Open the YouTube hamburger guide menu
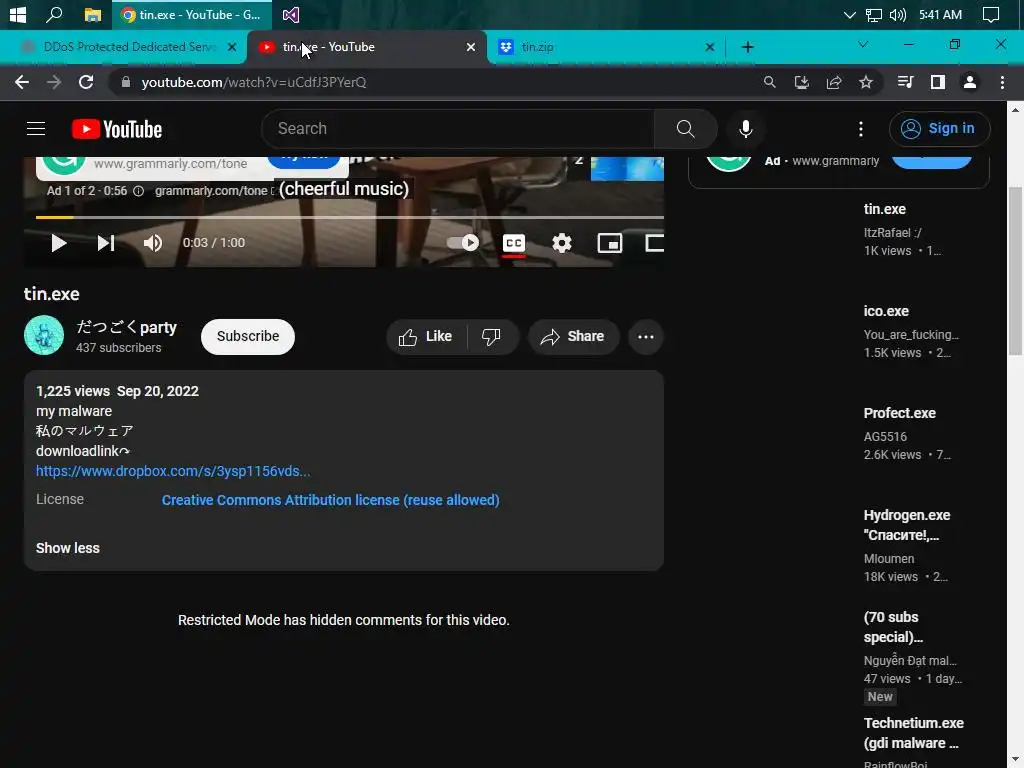 [x=36, y=129]
